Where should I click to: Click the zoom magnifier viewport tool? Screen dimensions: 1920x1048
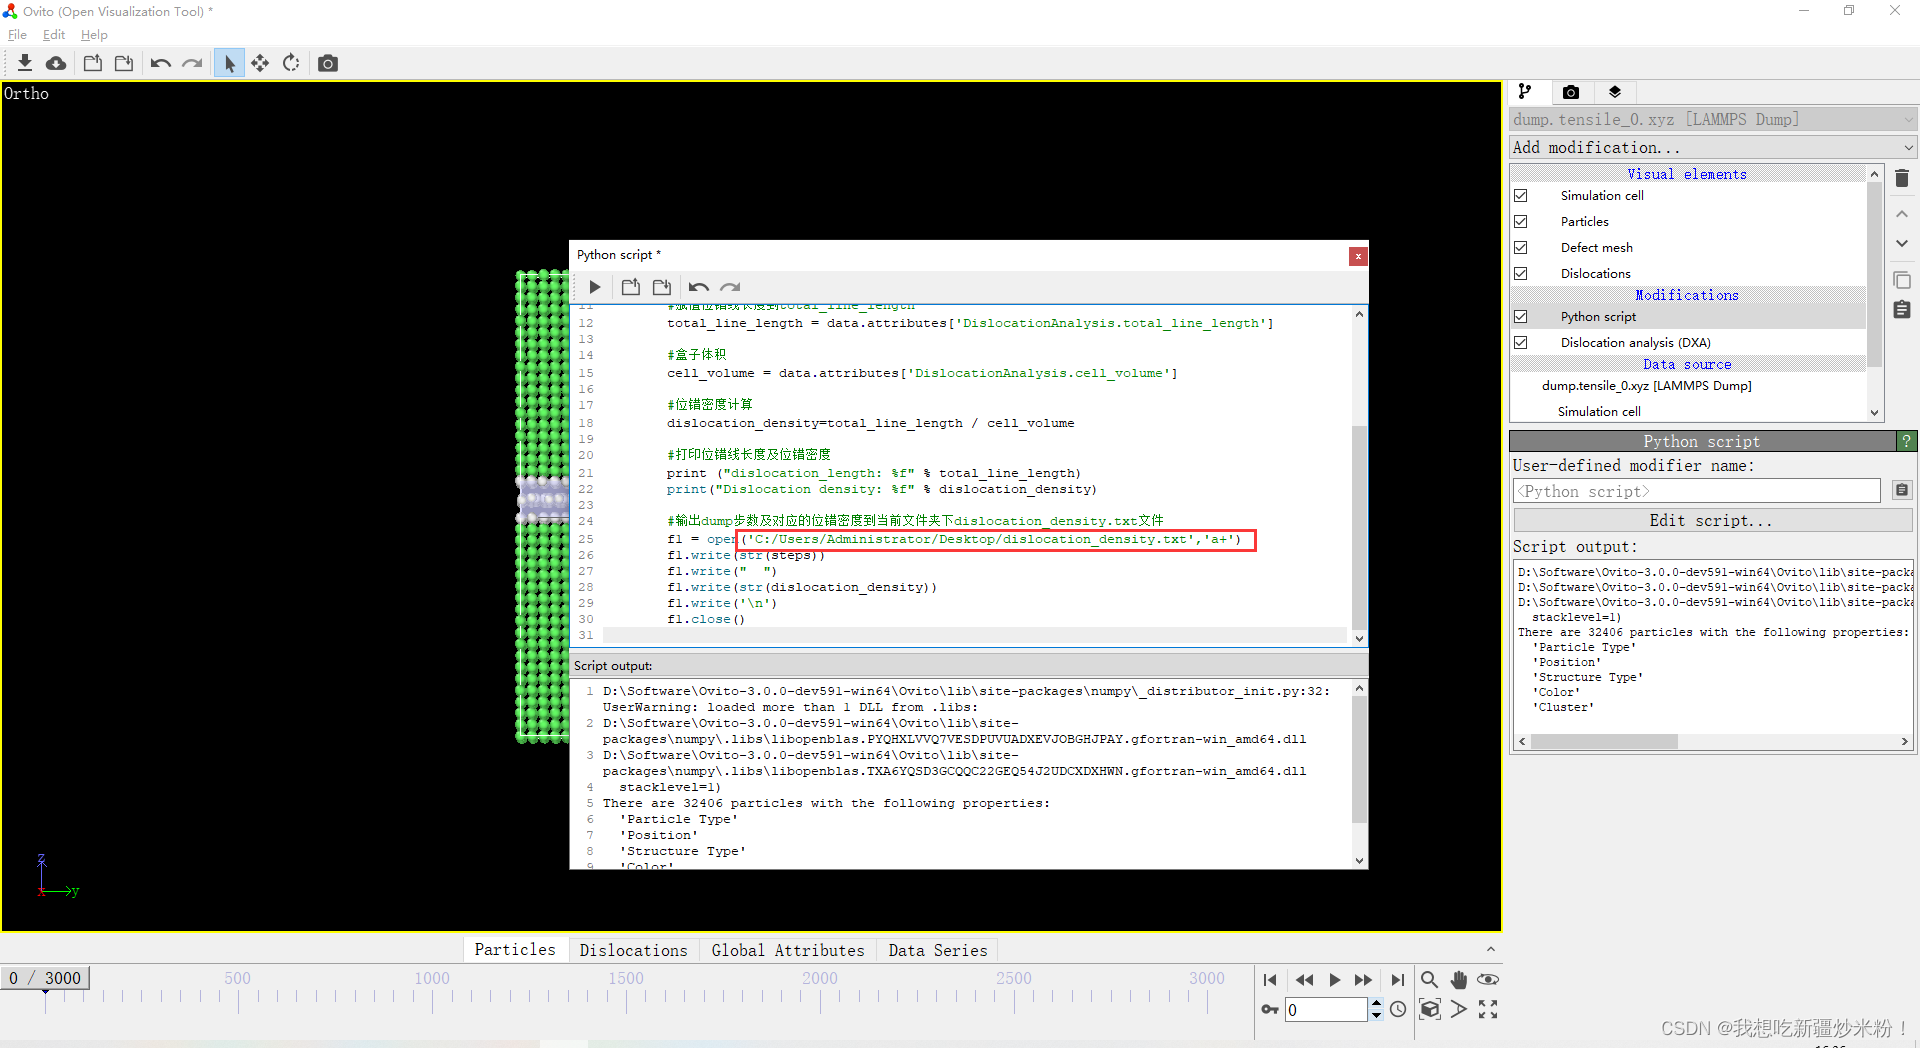(x=1429, y=980)
